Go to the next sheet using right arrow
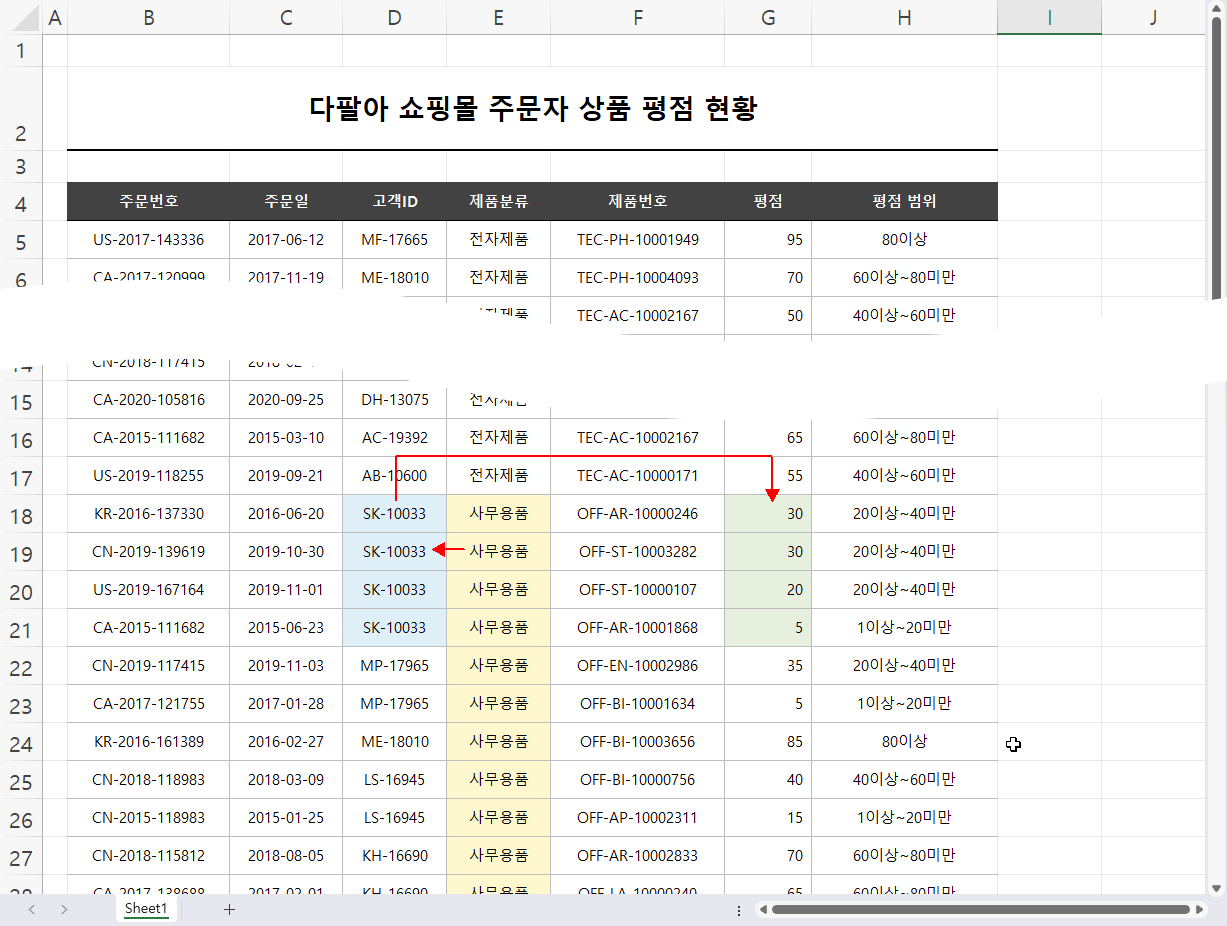This screenshot has height=926, width=1227. tap(64, 909)
